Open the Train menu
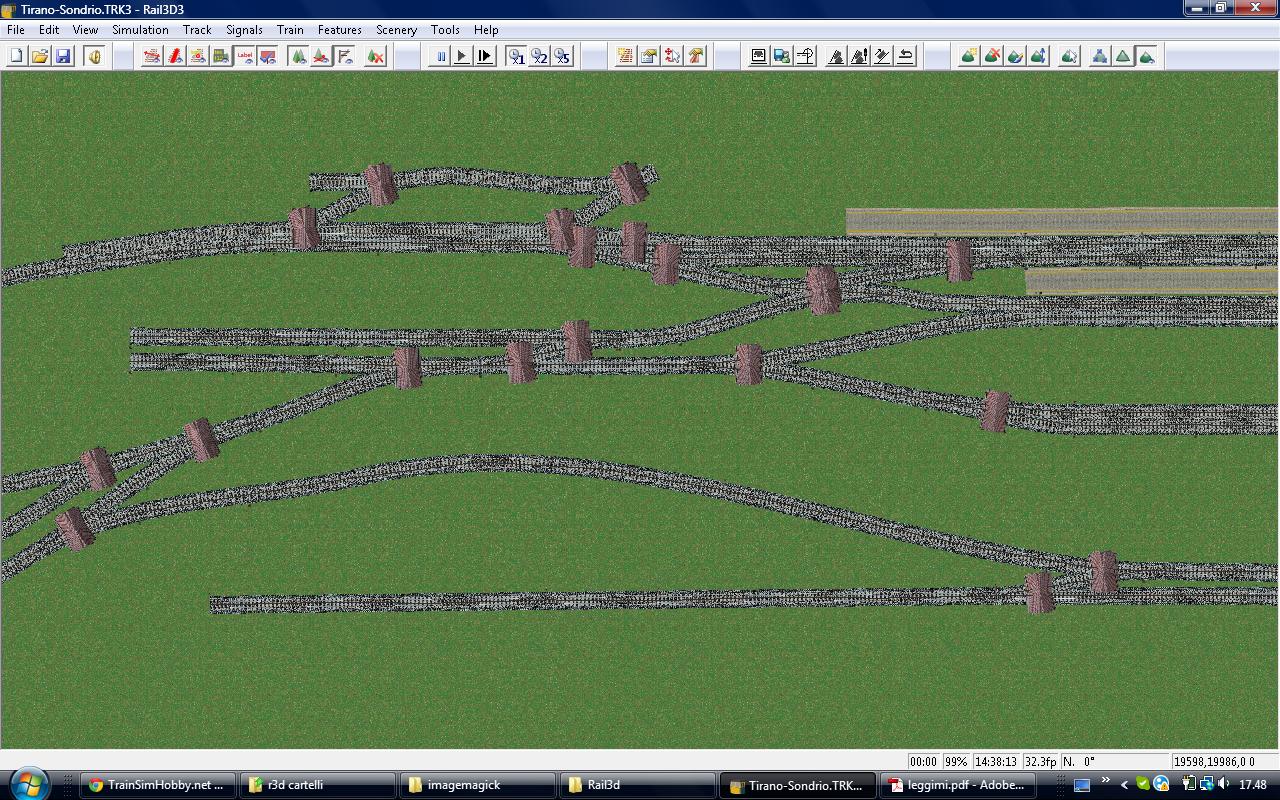The image size is (1280, 800). point(290,30)
